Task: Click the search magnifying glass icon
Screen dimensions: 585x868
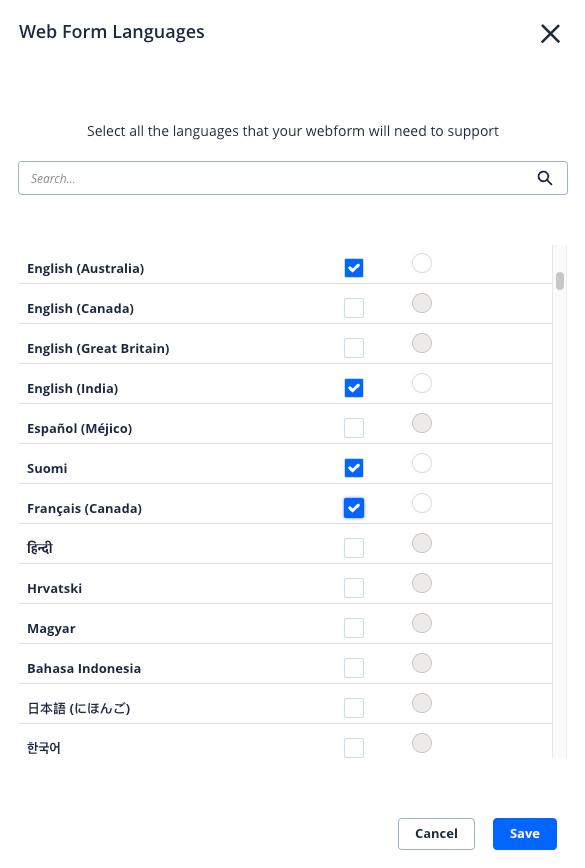Action: click(545, 177)
